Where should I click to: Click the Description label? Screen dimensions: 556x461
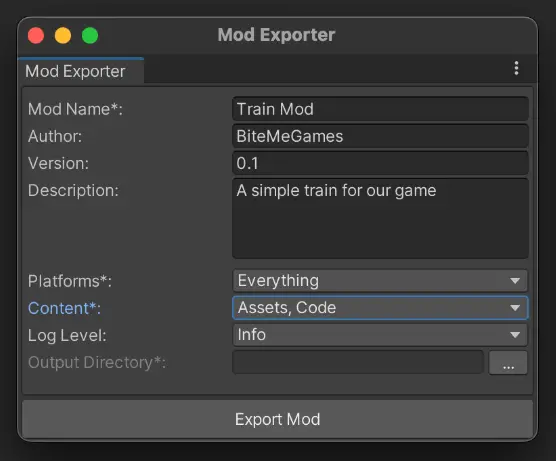click(73, 190)
